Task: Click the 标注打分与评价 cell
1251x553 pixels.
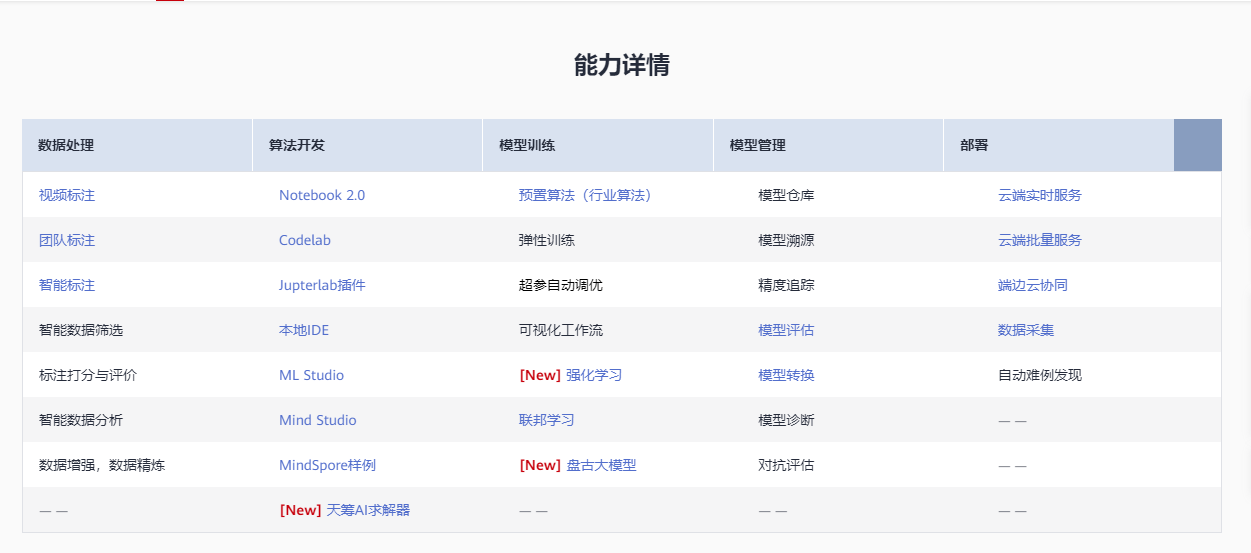Action: coord(88,375)
